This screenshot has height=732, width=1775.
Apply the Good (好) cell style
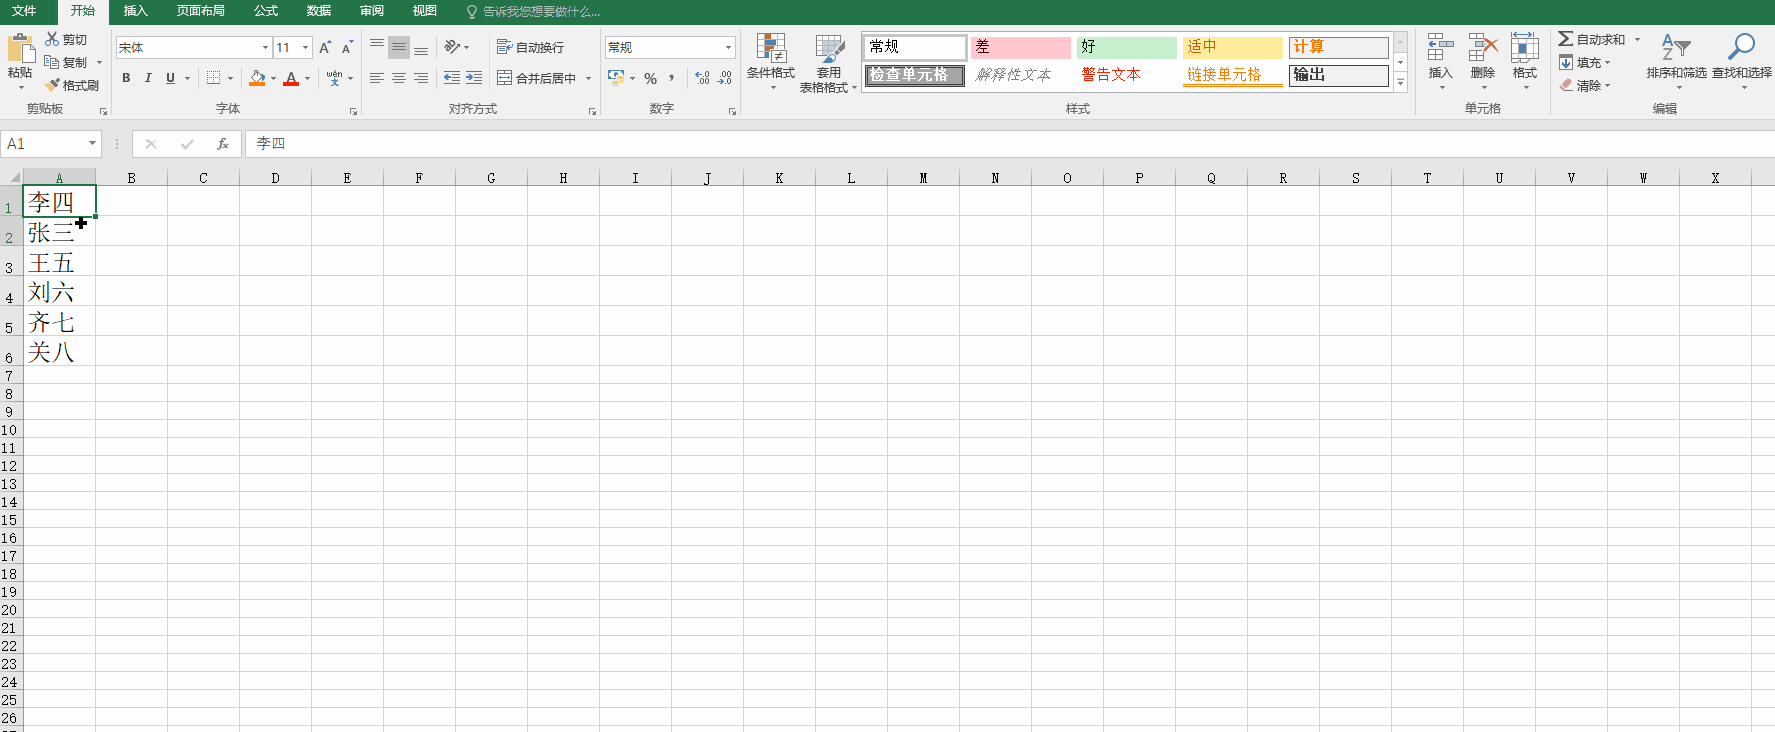point(1126,47)
